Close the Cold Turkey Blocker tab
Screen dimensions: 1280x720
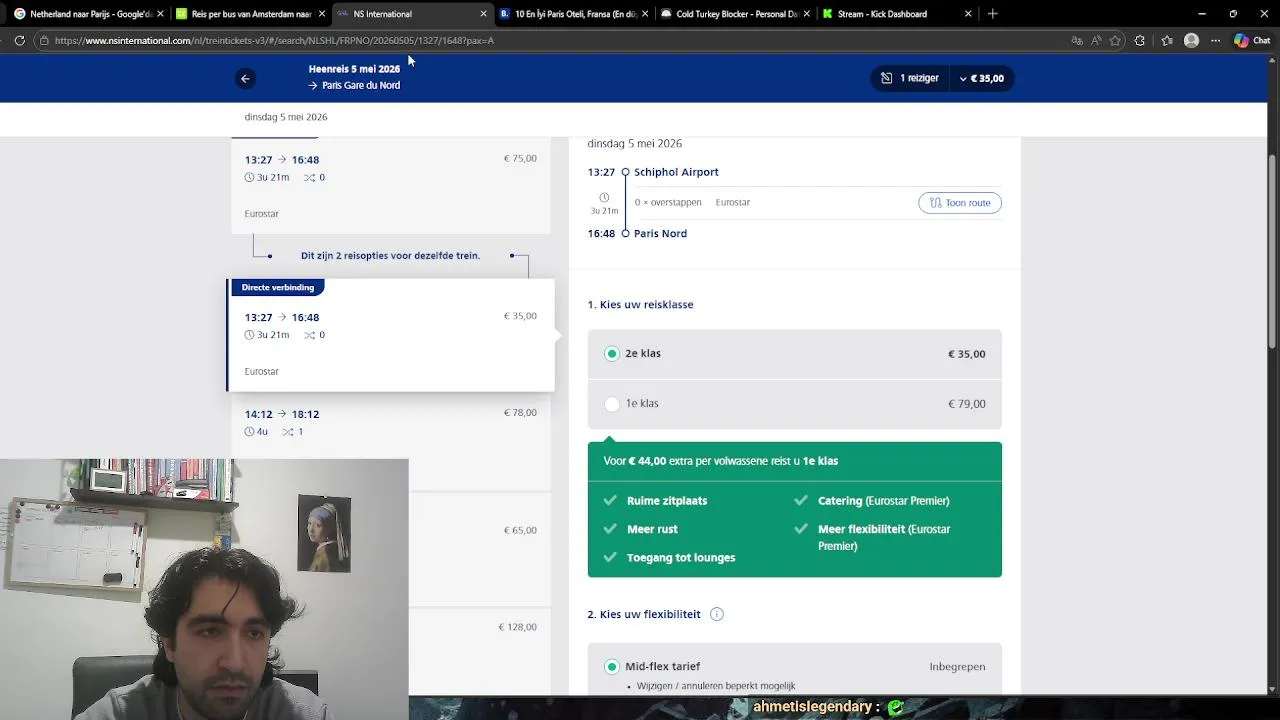tap(806, 14)
